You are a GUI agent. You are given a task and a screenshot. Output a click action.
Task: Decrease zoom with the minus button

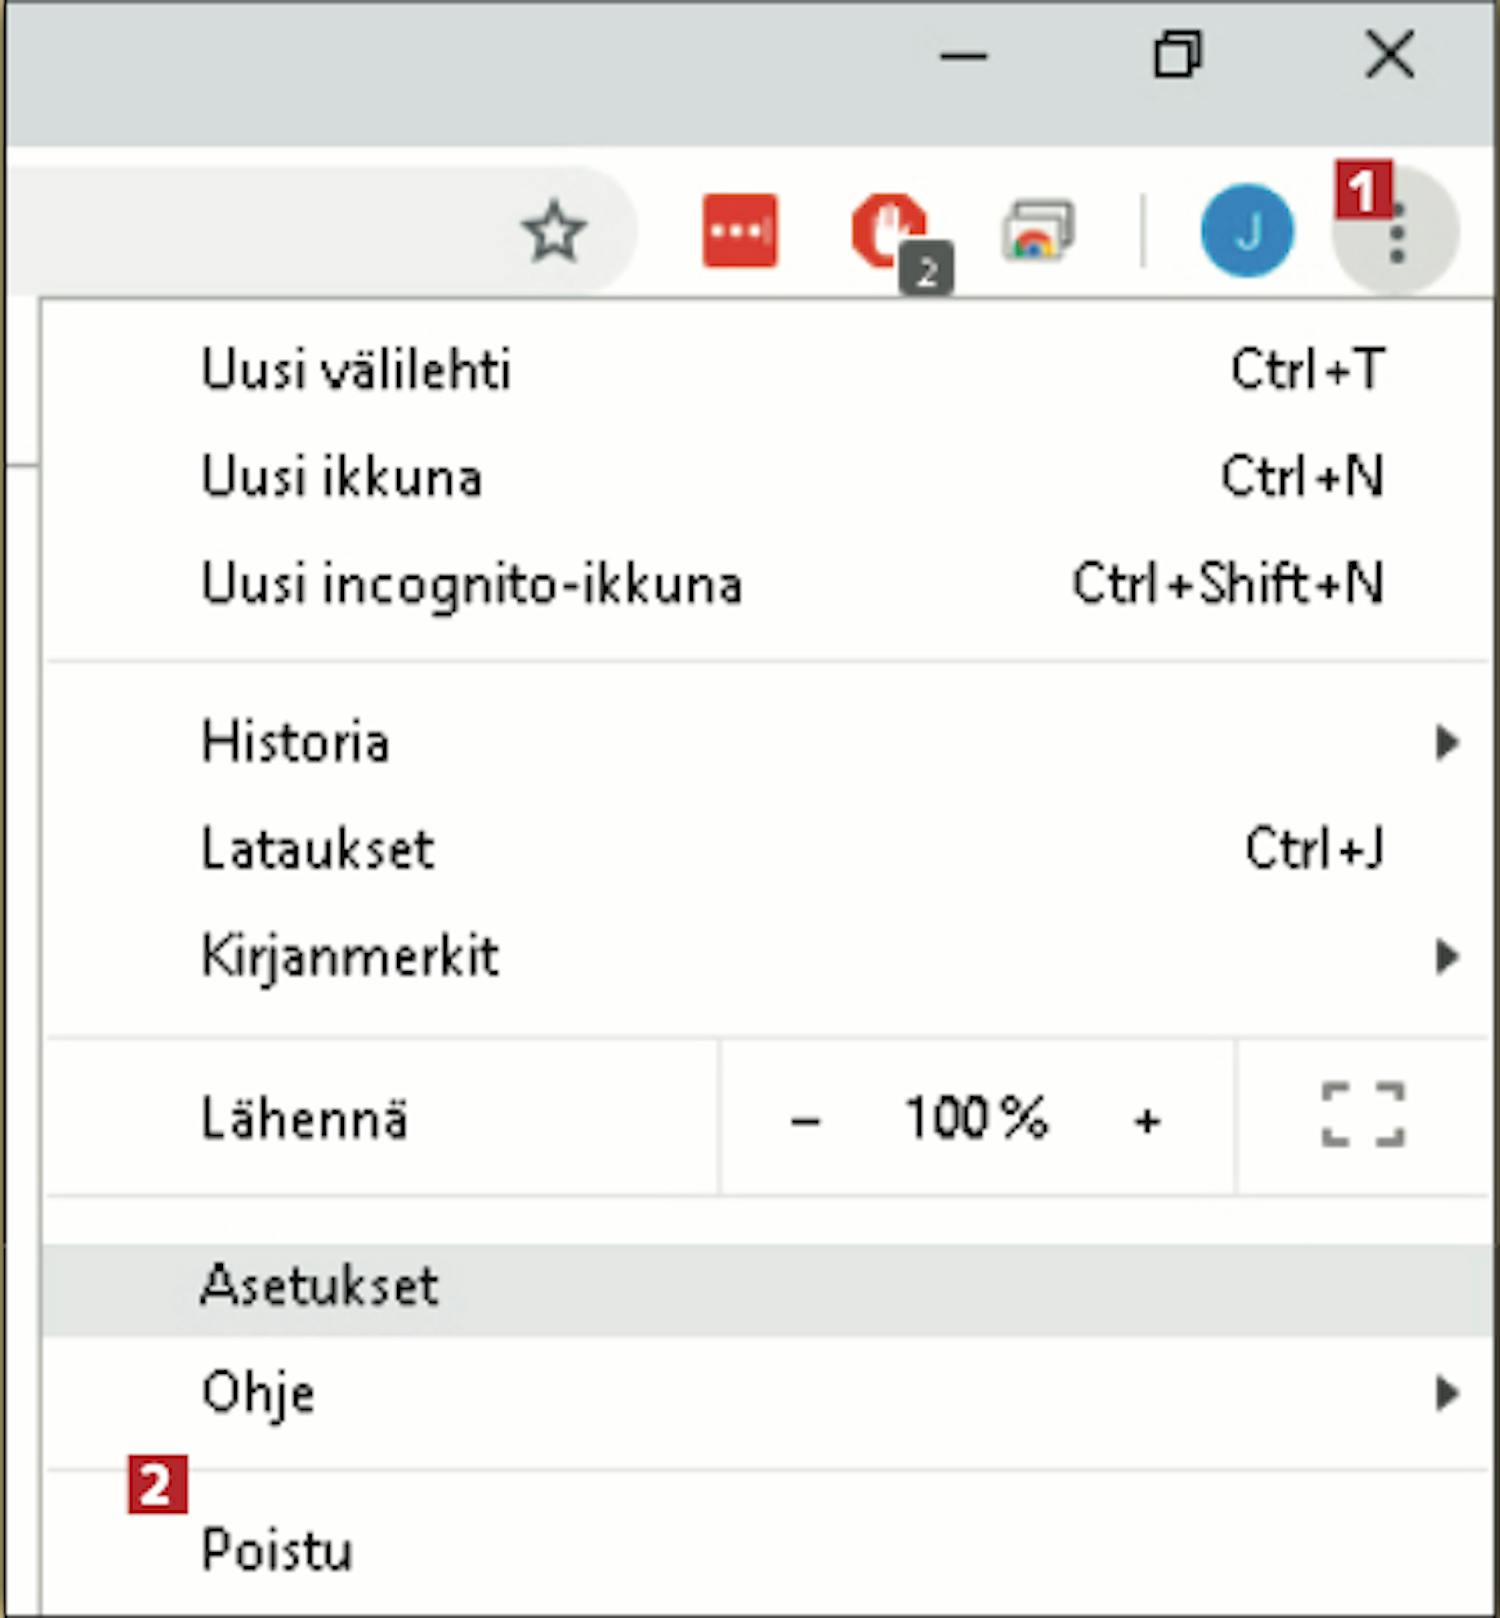(805, 1120)
